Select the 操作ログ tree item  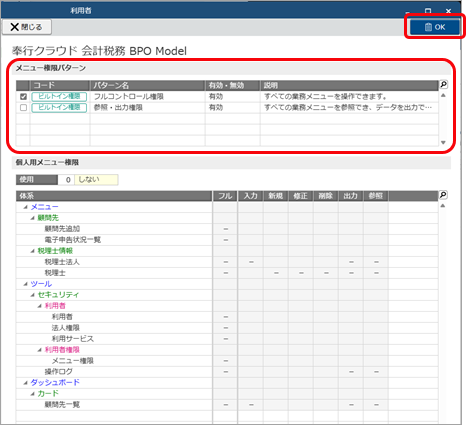(x=59, y=372)
